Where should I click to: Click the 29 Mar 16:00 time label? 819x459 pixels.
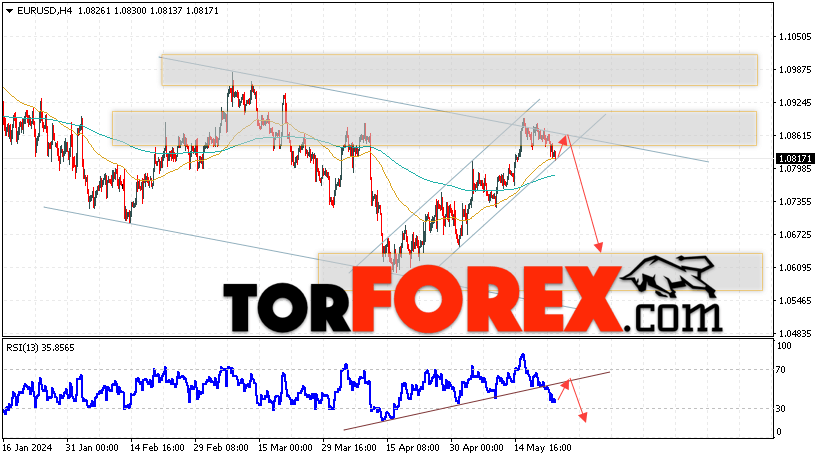click(x=349, y=448)
